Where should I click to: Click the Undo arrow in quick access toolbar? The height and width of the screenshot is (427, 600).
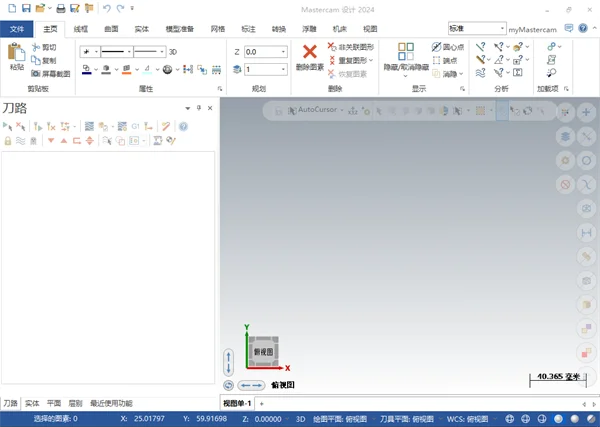pos(107,8)
